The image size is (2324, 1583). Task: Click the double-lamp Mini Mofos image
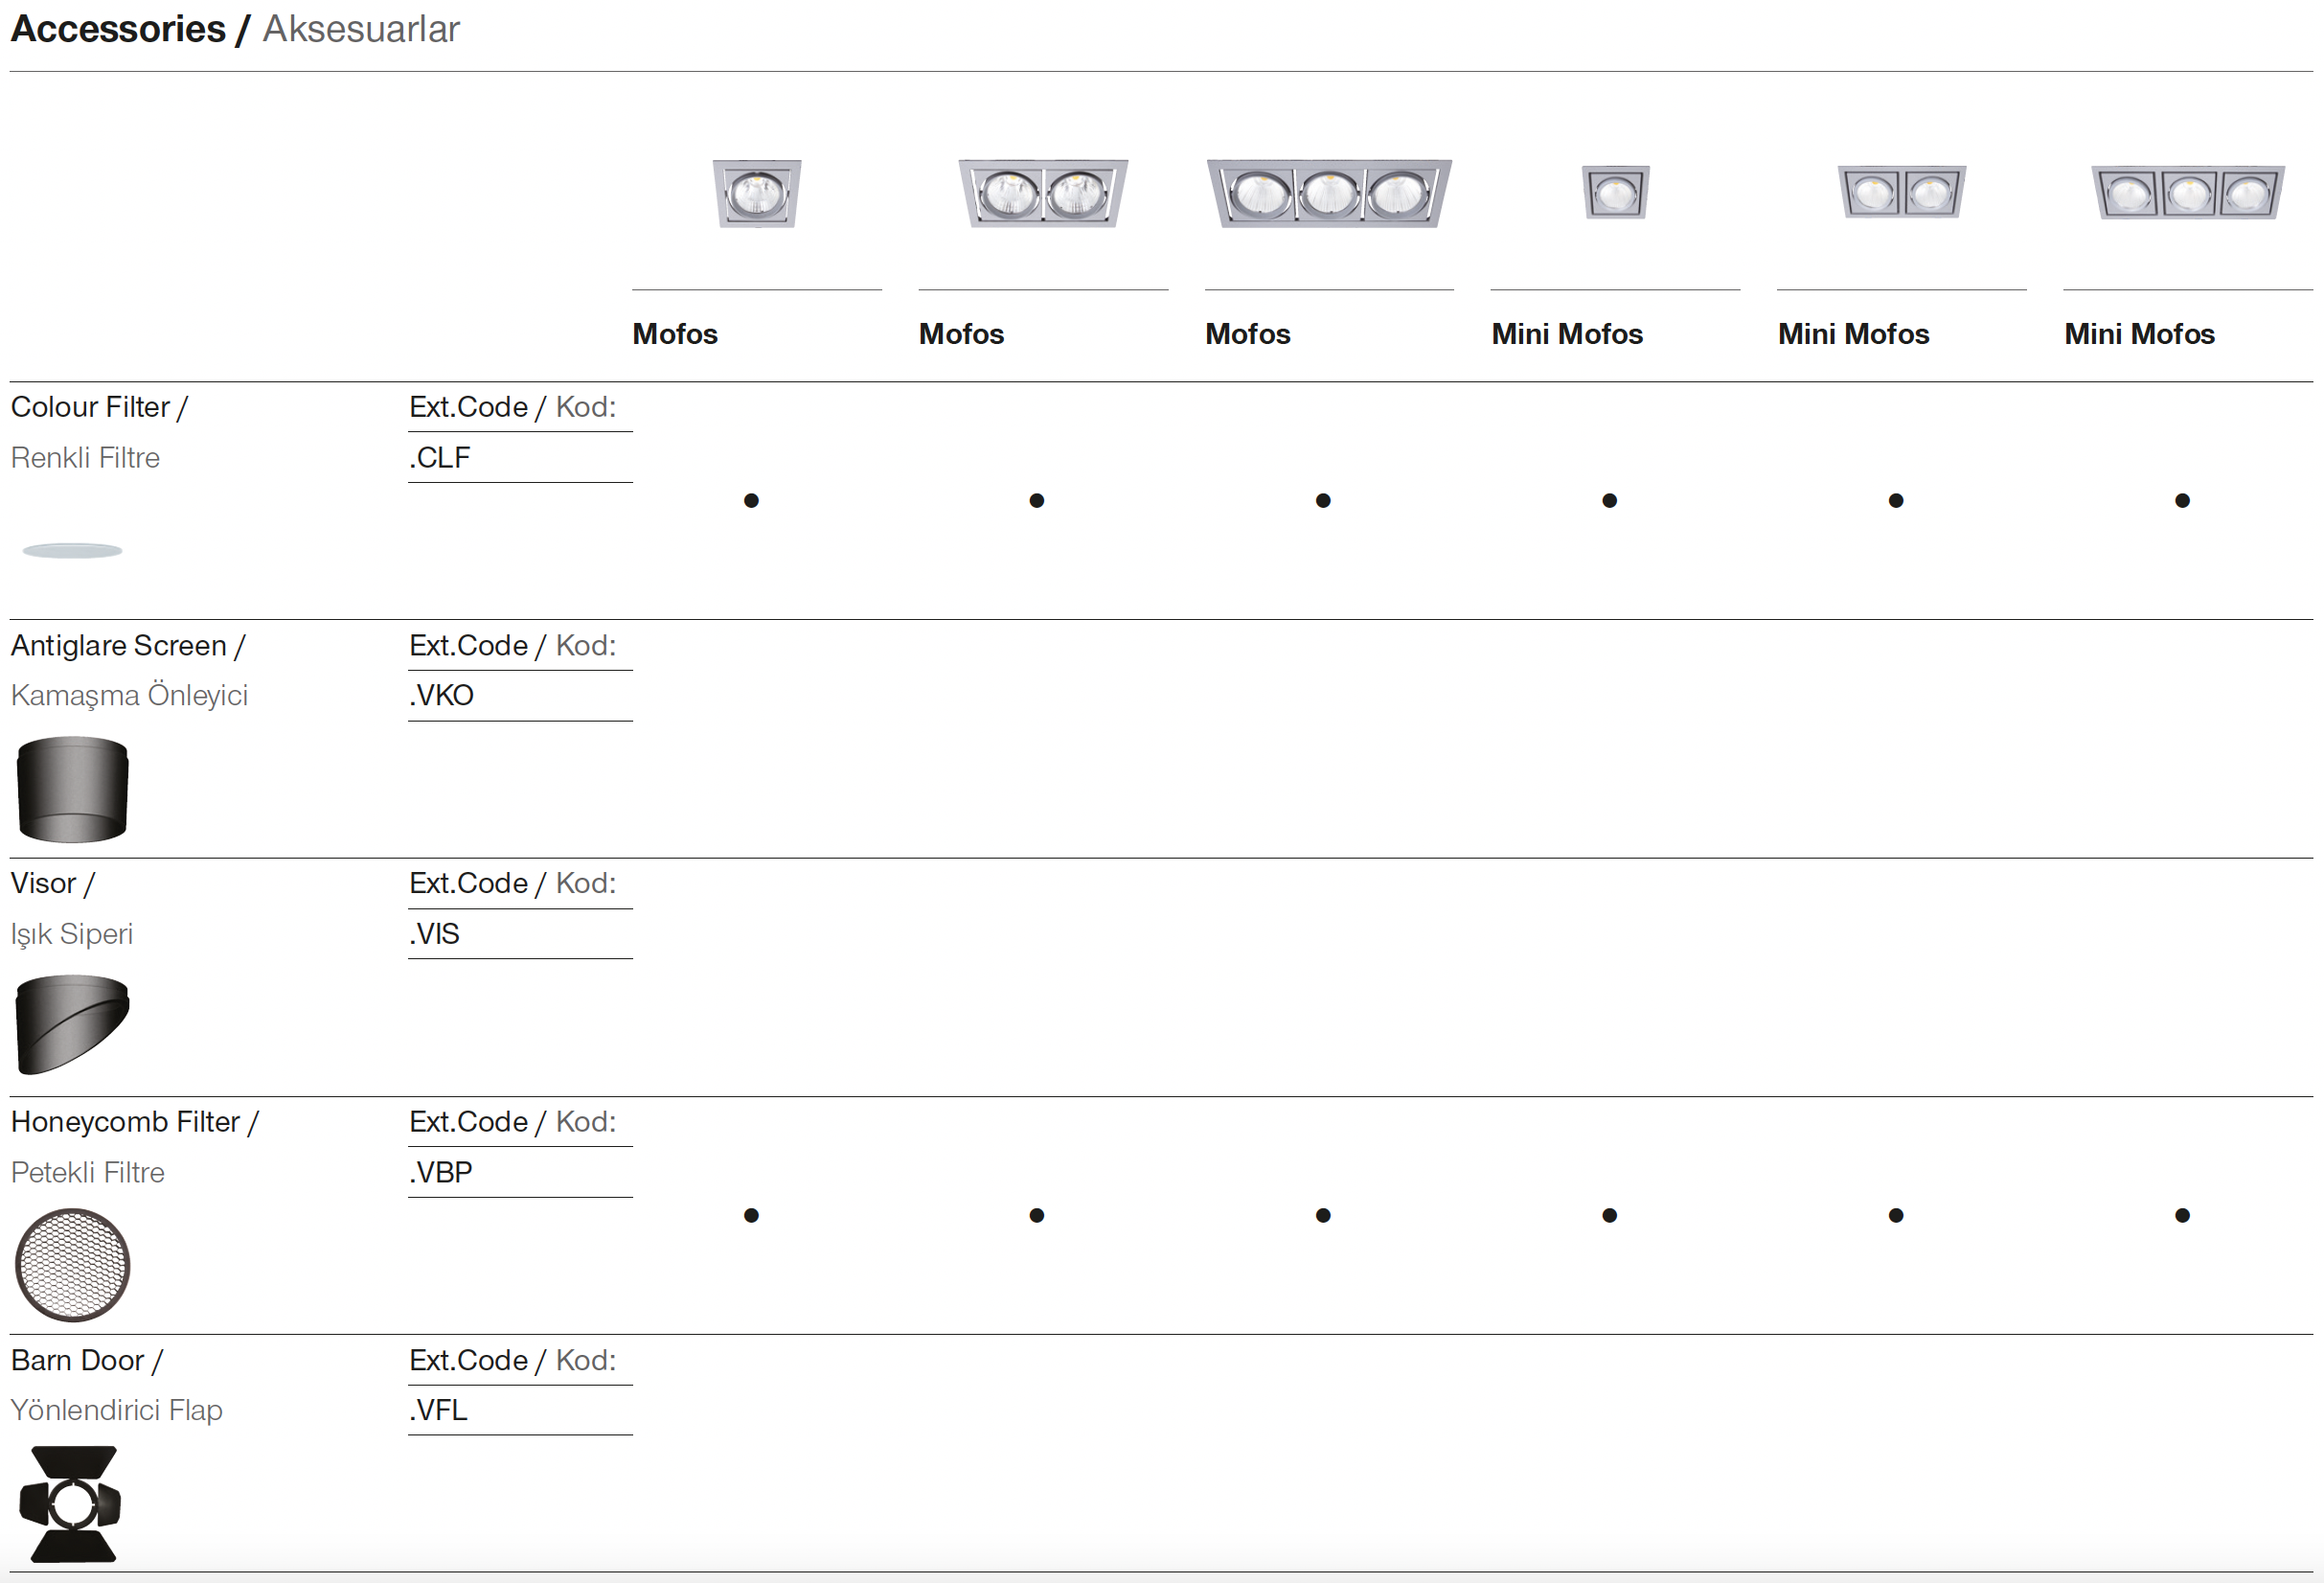click(1901, 192)
